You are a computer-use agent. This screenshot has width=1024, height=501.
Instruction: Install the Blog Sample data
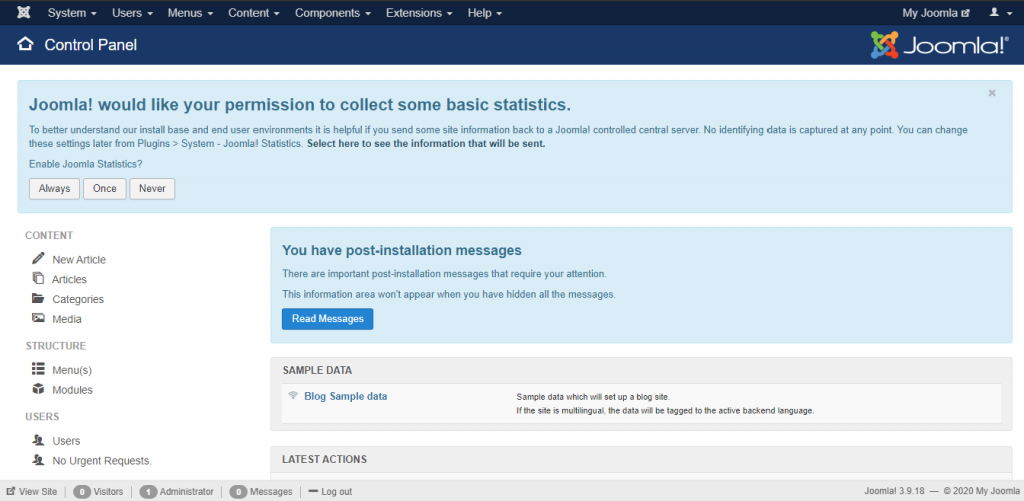(x=345, y=396)
